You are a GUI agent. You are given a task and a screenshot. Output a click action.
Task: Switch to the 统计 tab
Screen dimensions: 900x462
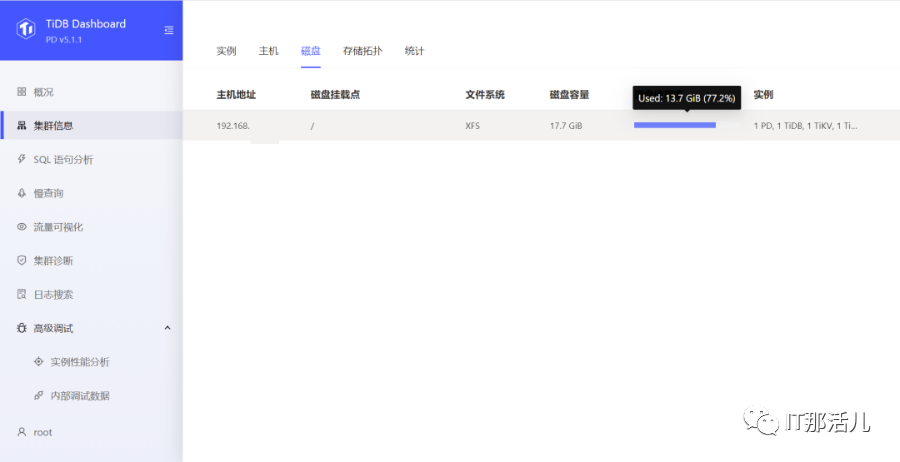[414, 51]
